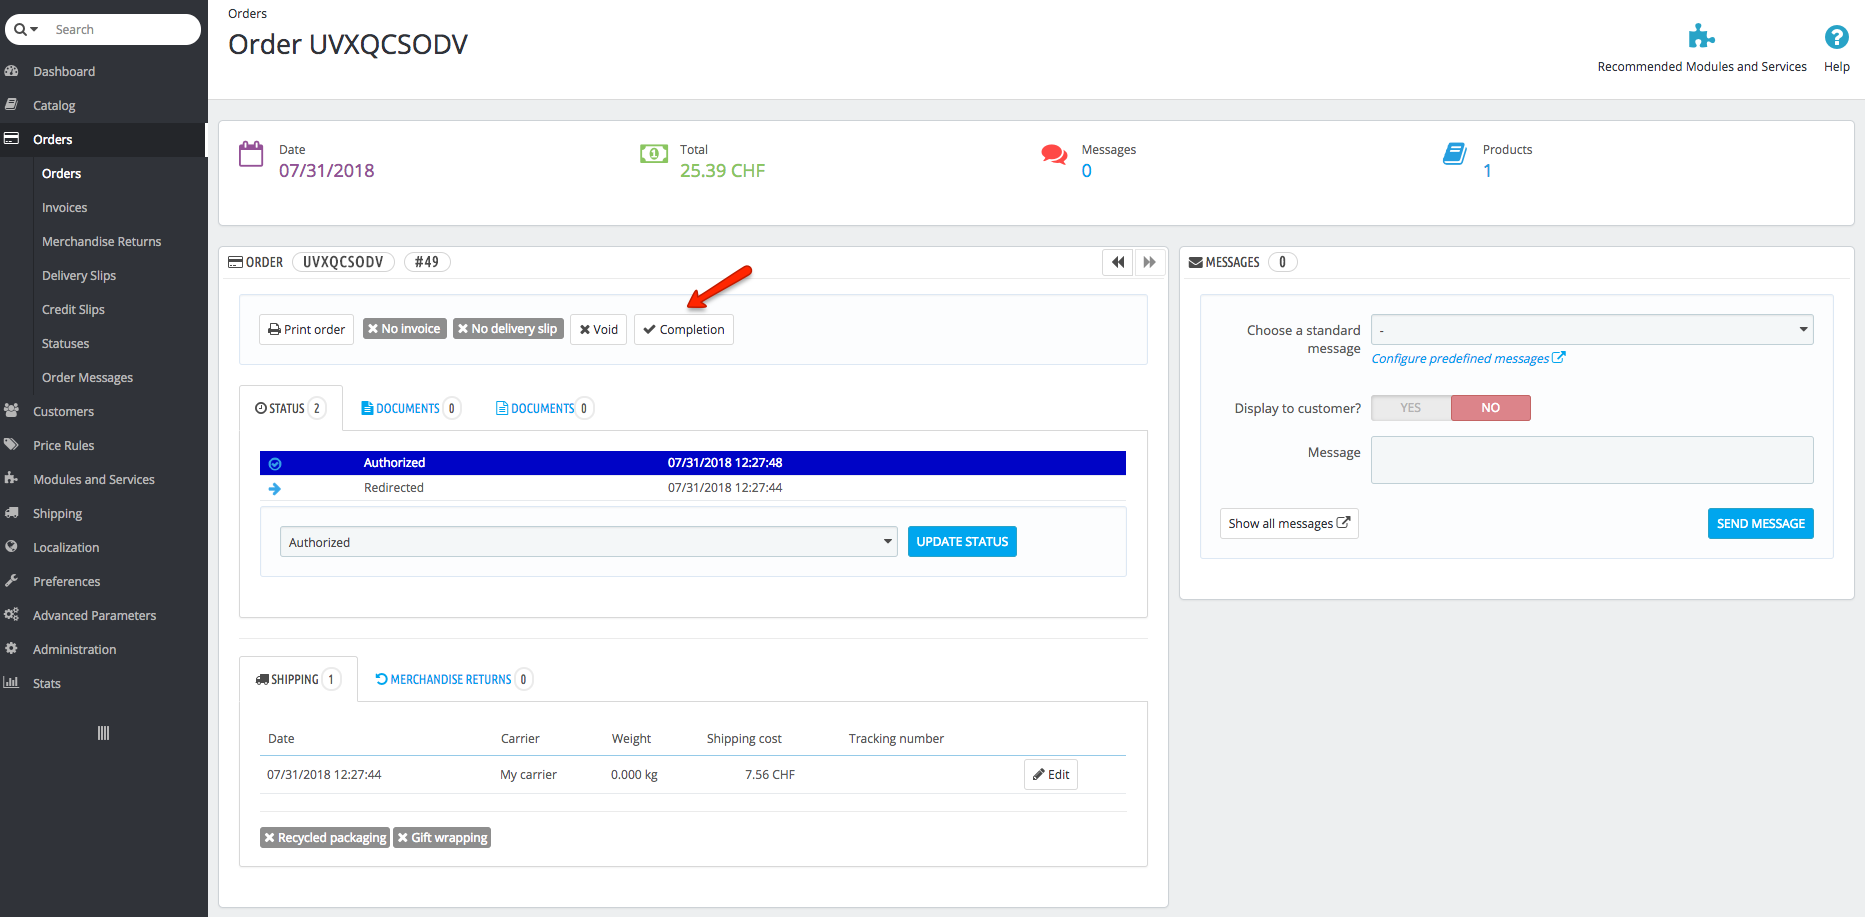Click the Send Message button
The width and height of the screenshot is (1865, 917).
(1760, 523)
